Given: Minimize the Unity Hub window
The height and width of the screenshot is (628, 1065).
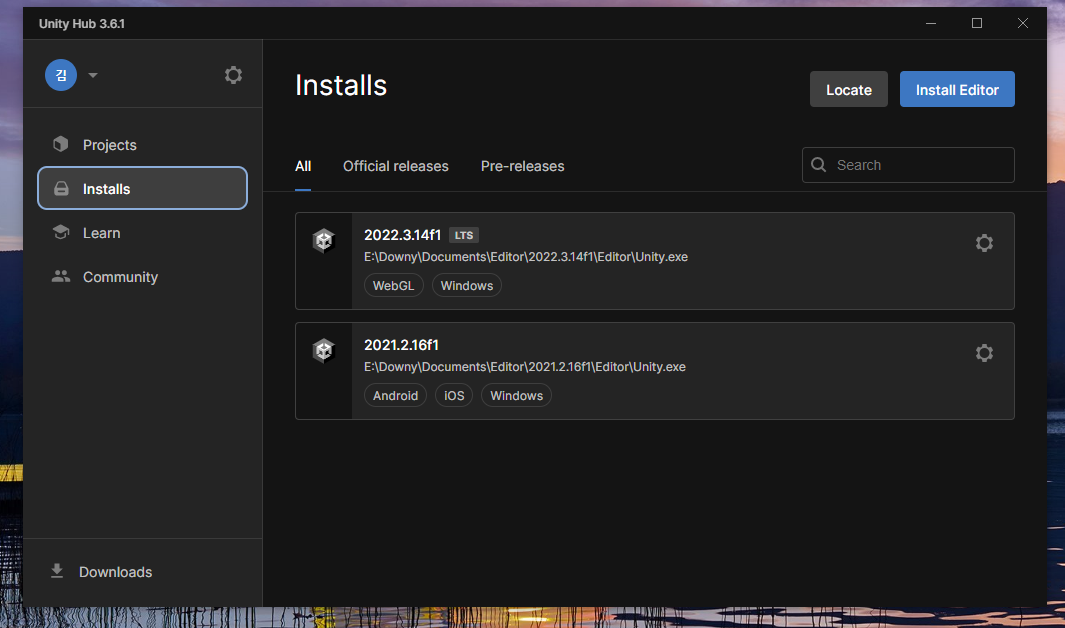Looking at the screenshot, I should click(x=931, y=23).
